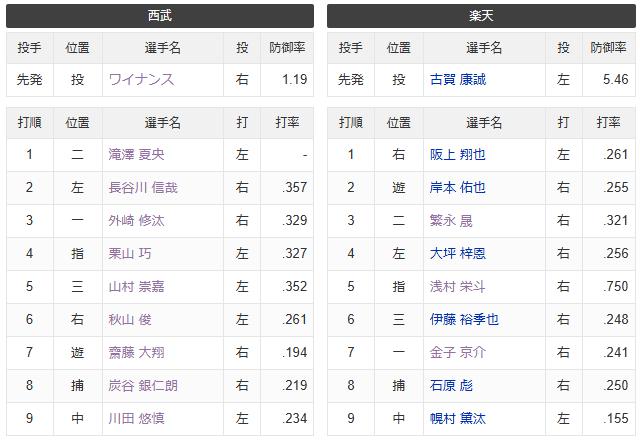Screen dimensions: 640x442
Task: Click 栗山 巧 player link
Action: pyautogui.click(x=130, y=254)
